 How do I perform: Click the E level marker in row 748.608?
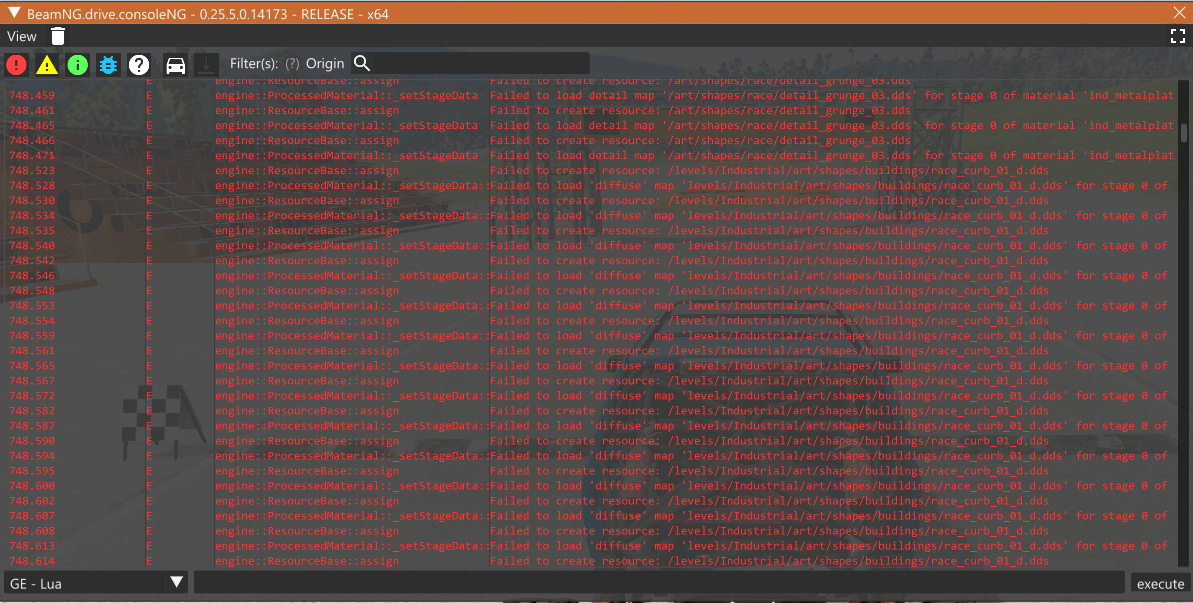coord(149,531)
